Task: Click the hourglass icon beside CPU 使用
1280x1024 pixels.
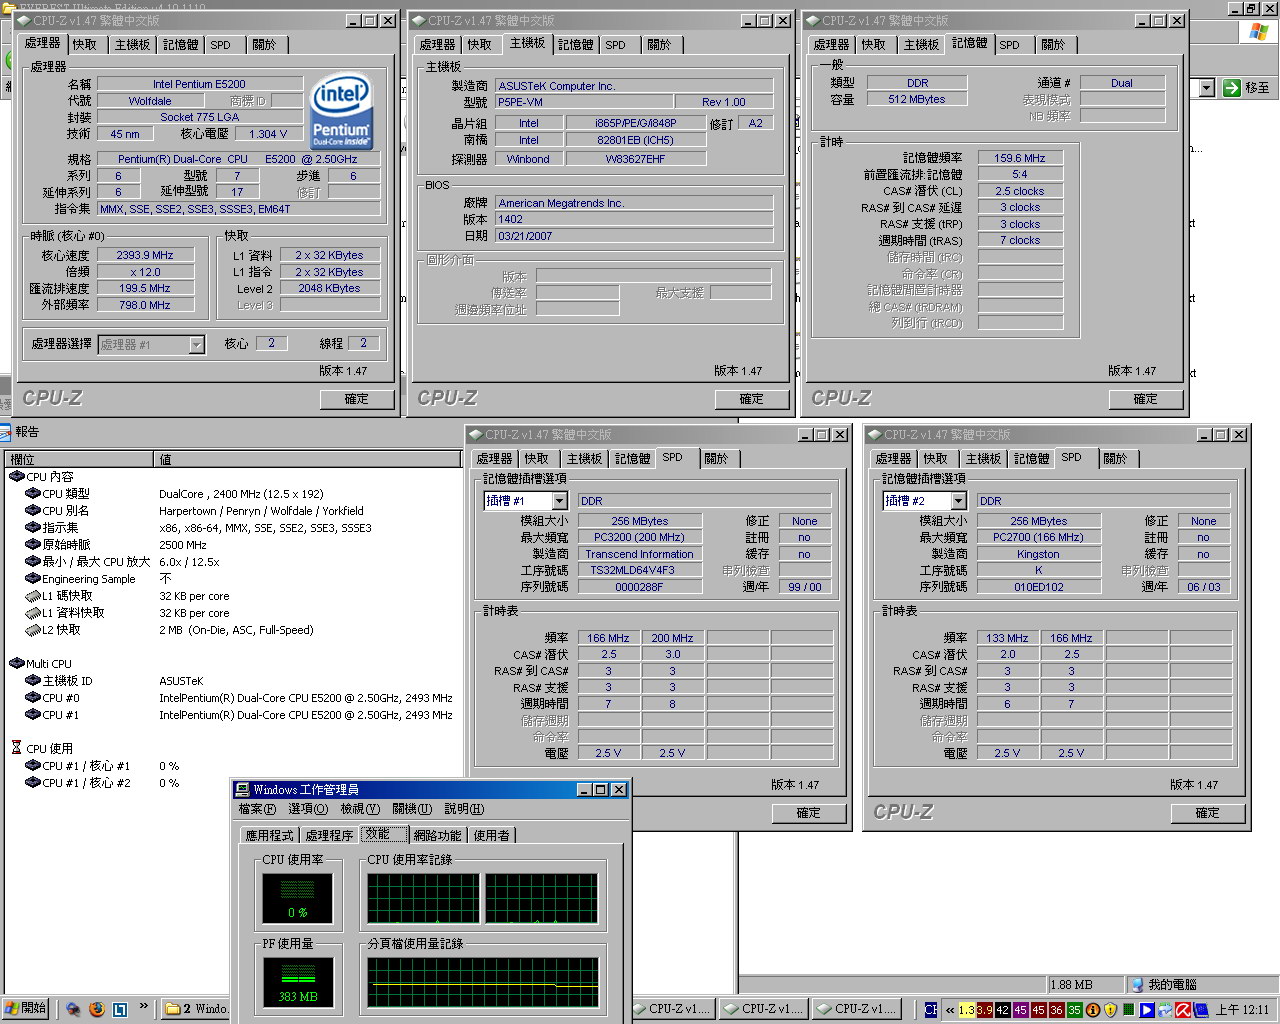Action: click(16, 748)
